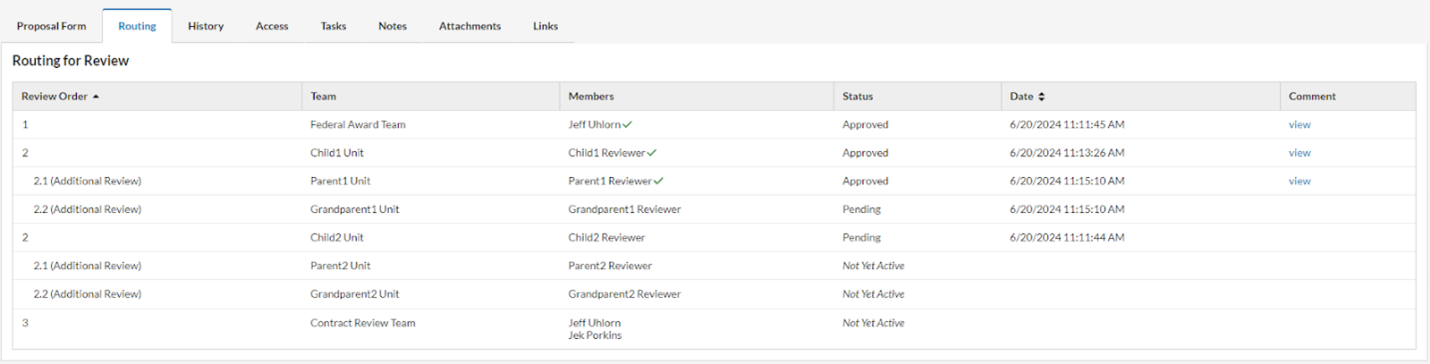Viewport: 1430px width, 364px height.
Task: Click the Team column header
Action: [x=323, y=97]
